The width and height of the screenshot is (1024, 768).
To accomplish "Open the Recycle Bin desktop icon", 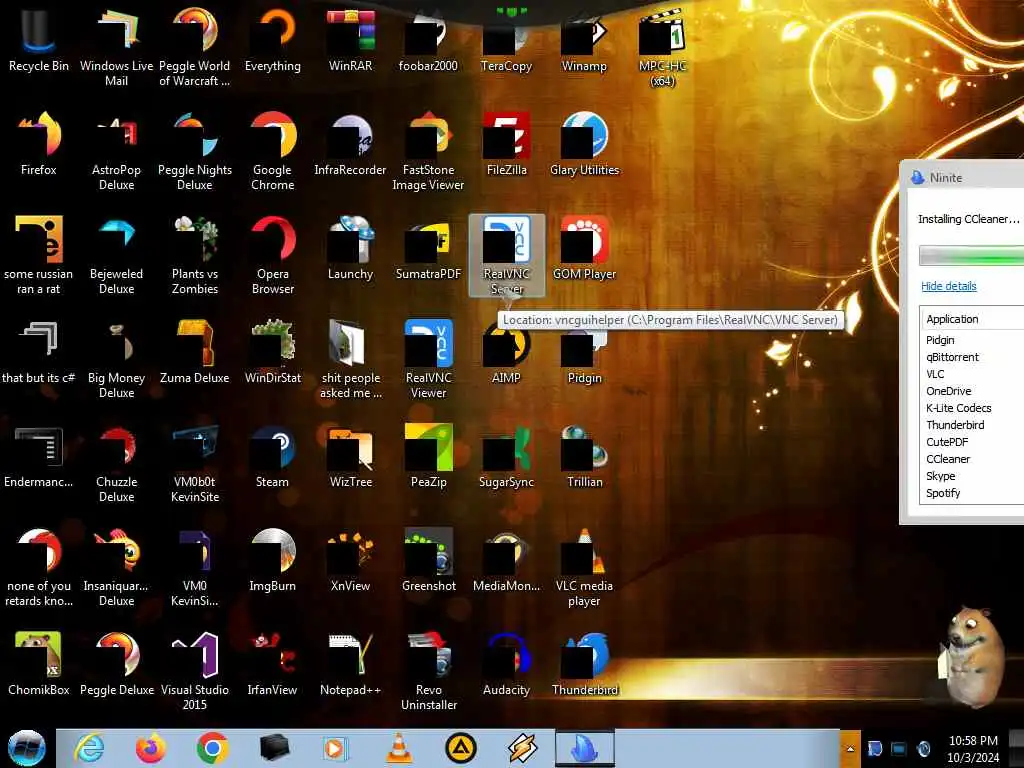I will tap(39, 39).
